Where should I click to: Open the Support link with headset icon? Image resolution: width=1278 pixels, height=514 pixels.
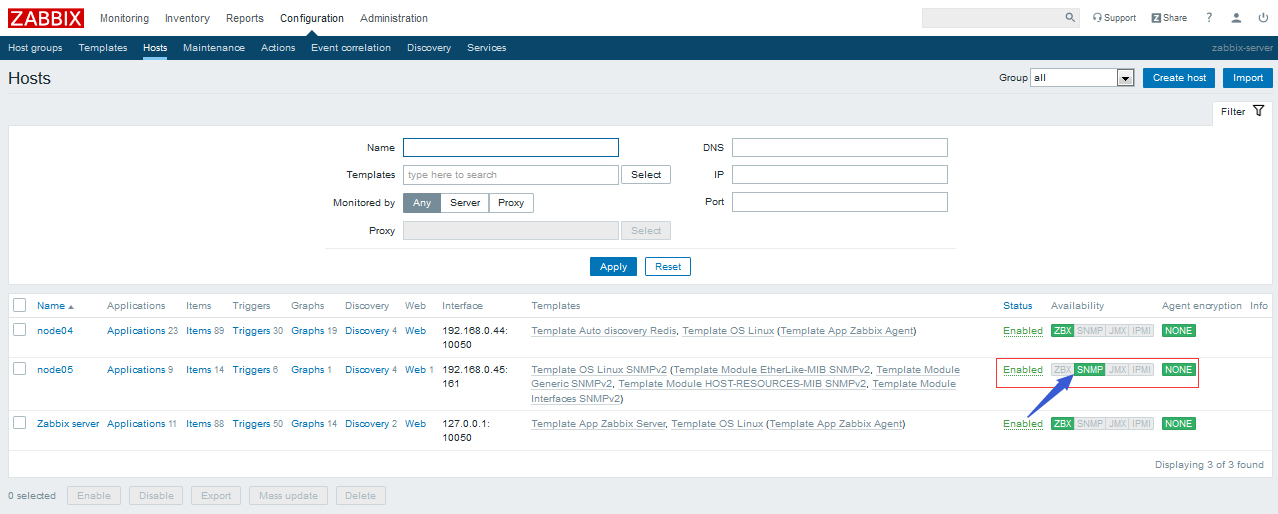click(x=1114, y=18)
